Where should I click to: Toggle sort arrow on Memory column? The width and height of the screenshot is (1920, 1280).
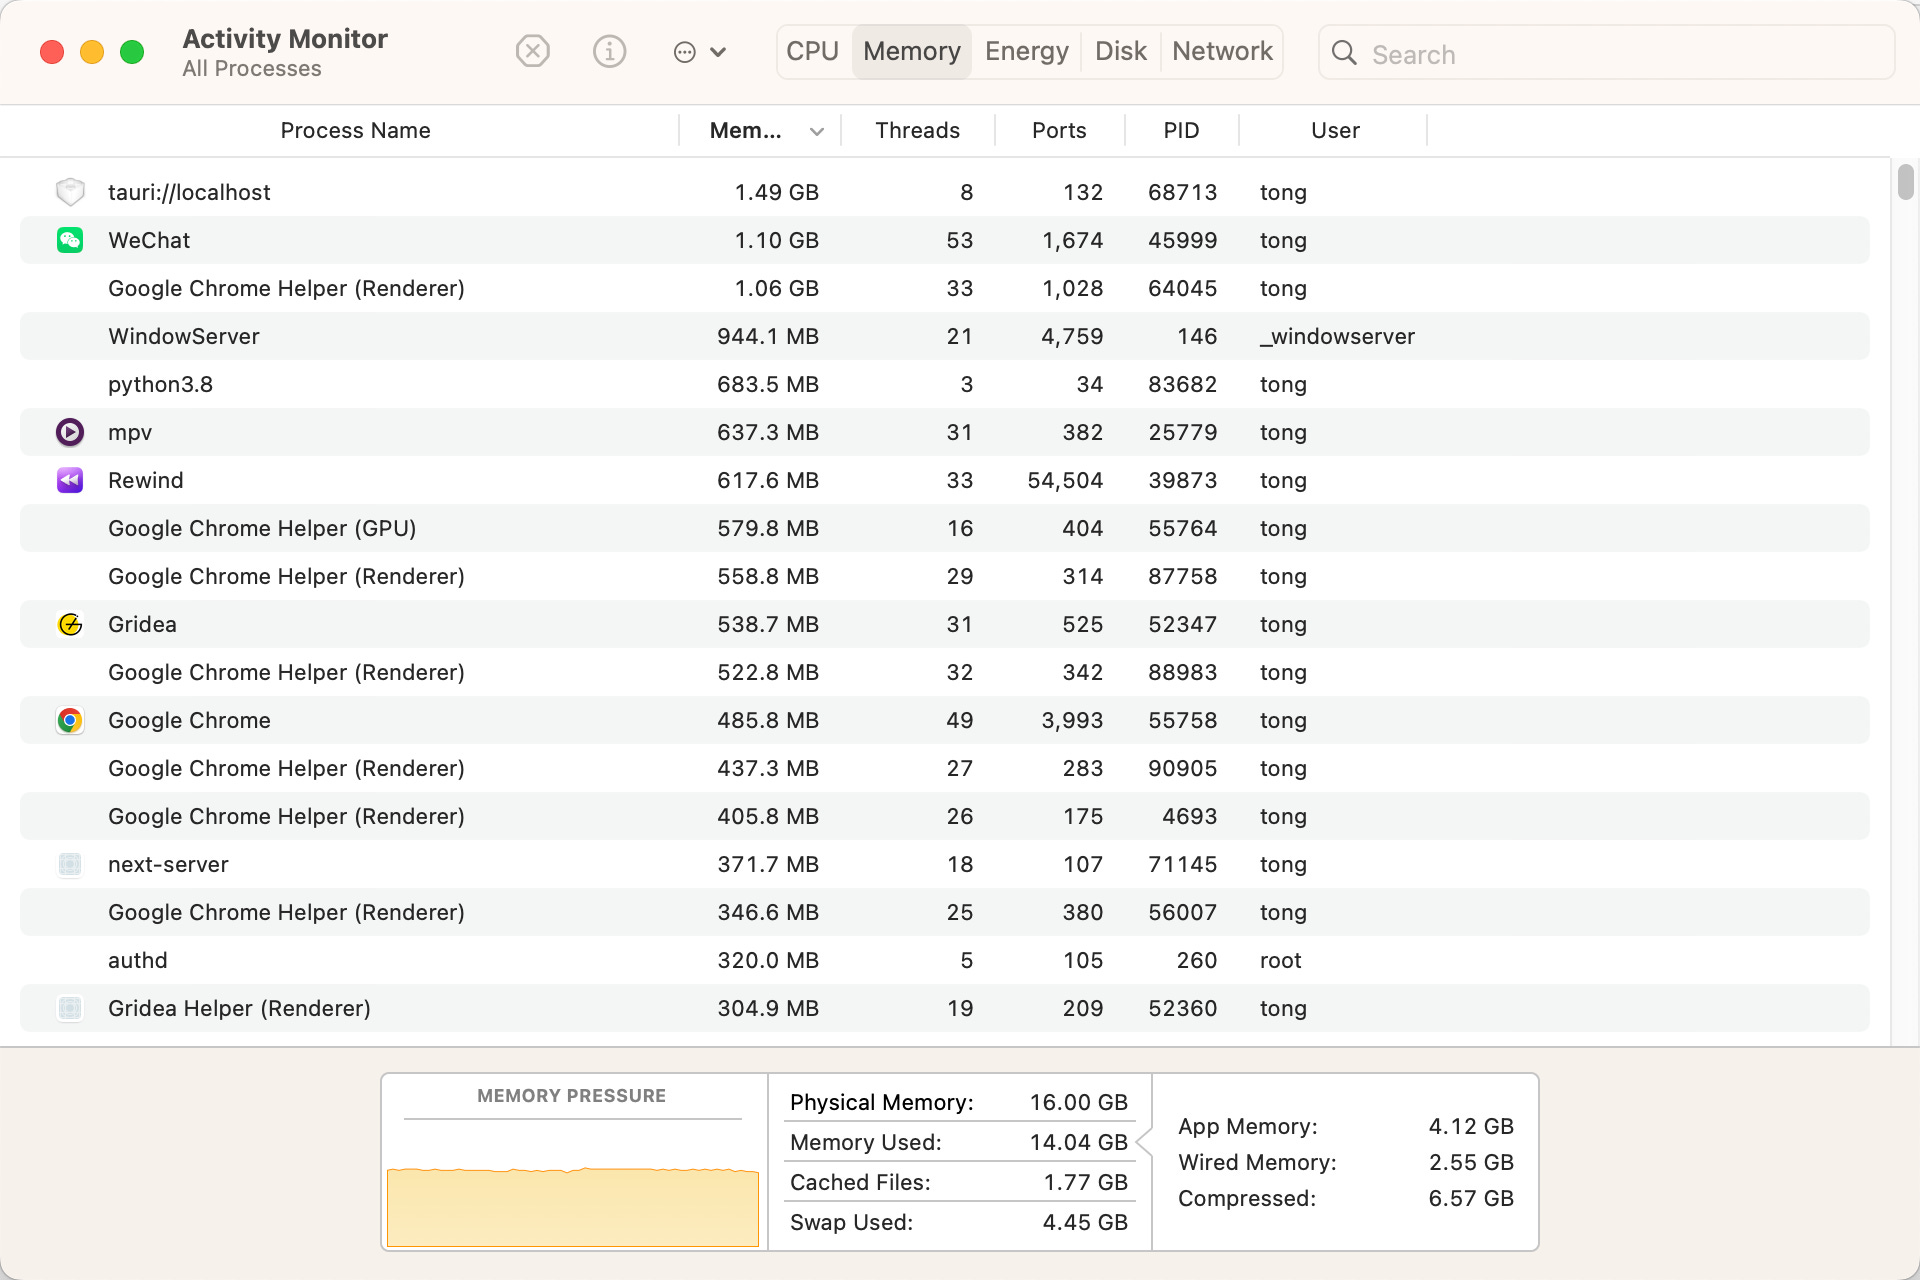click(x=817, y=131)
